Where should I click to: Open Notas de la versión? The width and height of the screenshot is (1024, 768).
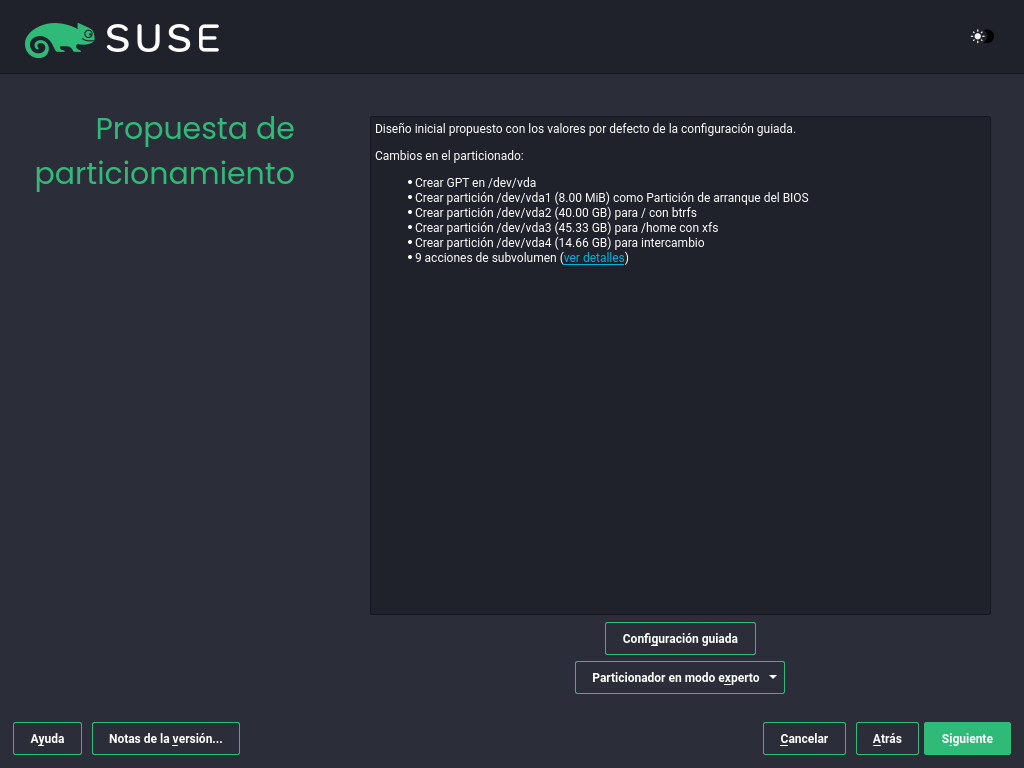coord(166,739)
